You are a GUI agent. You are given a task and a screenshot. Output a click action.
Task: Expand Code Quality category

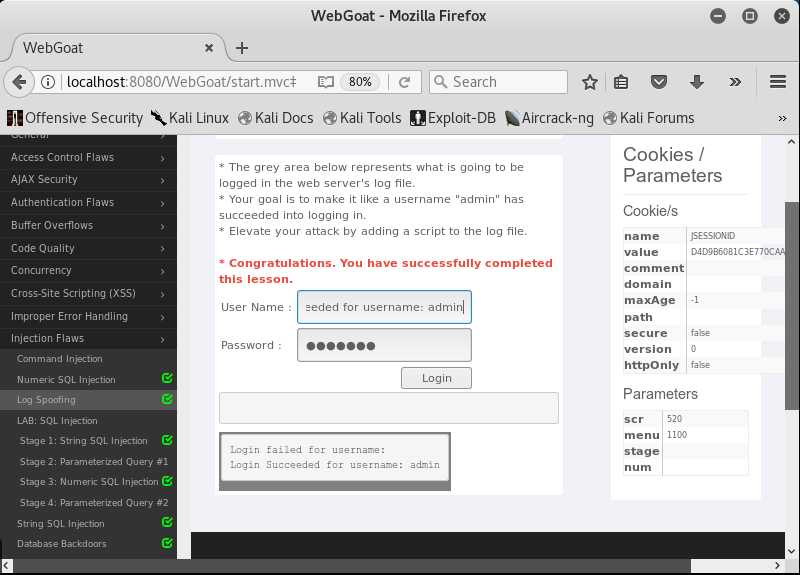tap(88, 248)
